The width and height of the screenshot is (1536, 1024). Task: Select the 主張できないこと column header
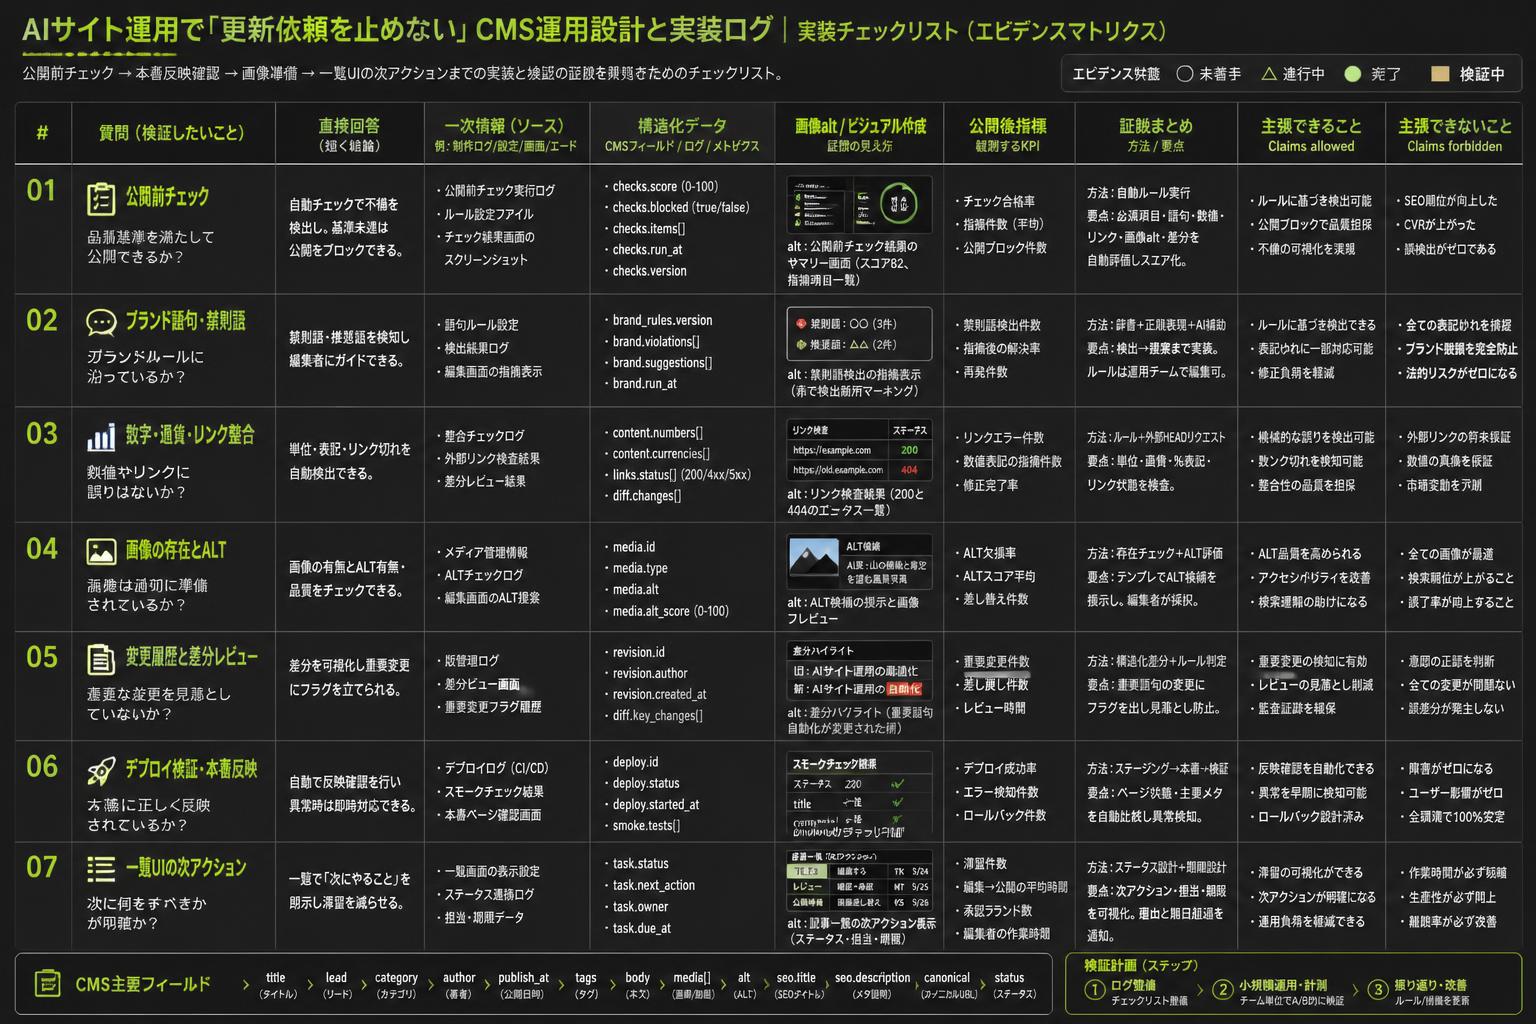(x=1455, y=133)
